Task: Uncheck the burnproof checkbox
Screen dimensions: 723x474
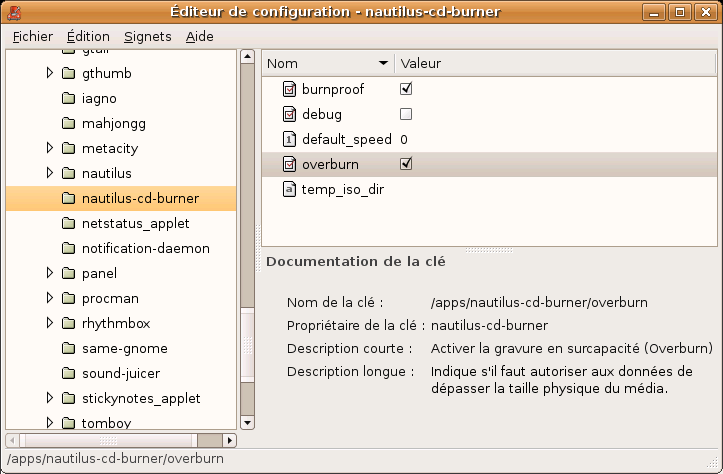Action: coord(406,89)
